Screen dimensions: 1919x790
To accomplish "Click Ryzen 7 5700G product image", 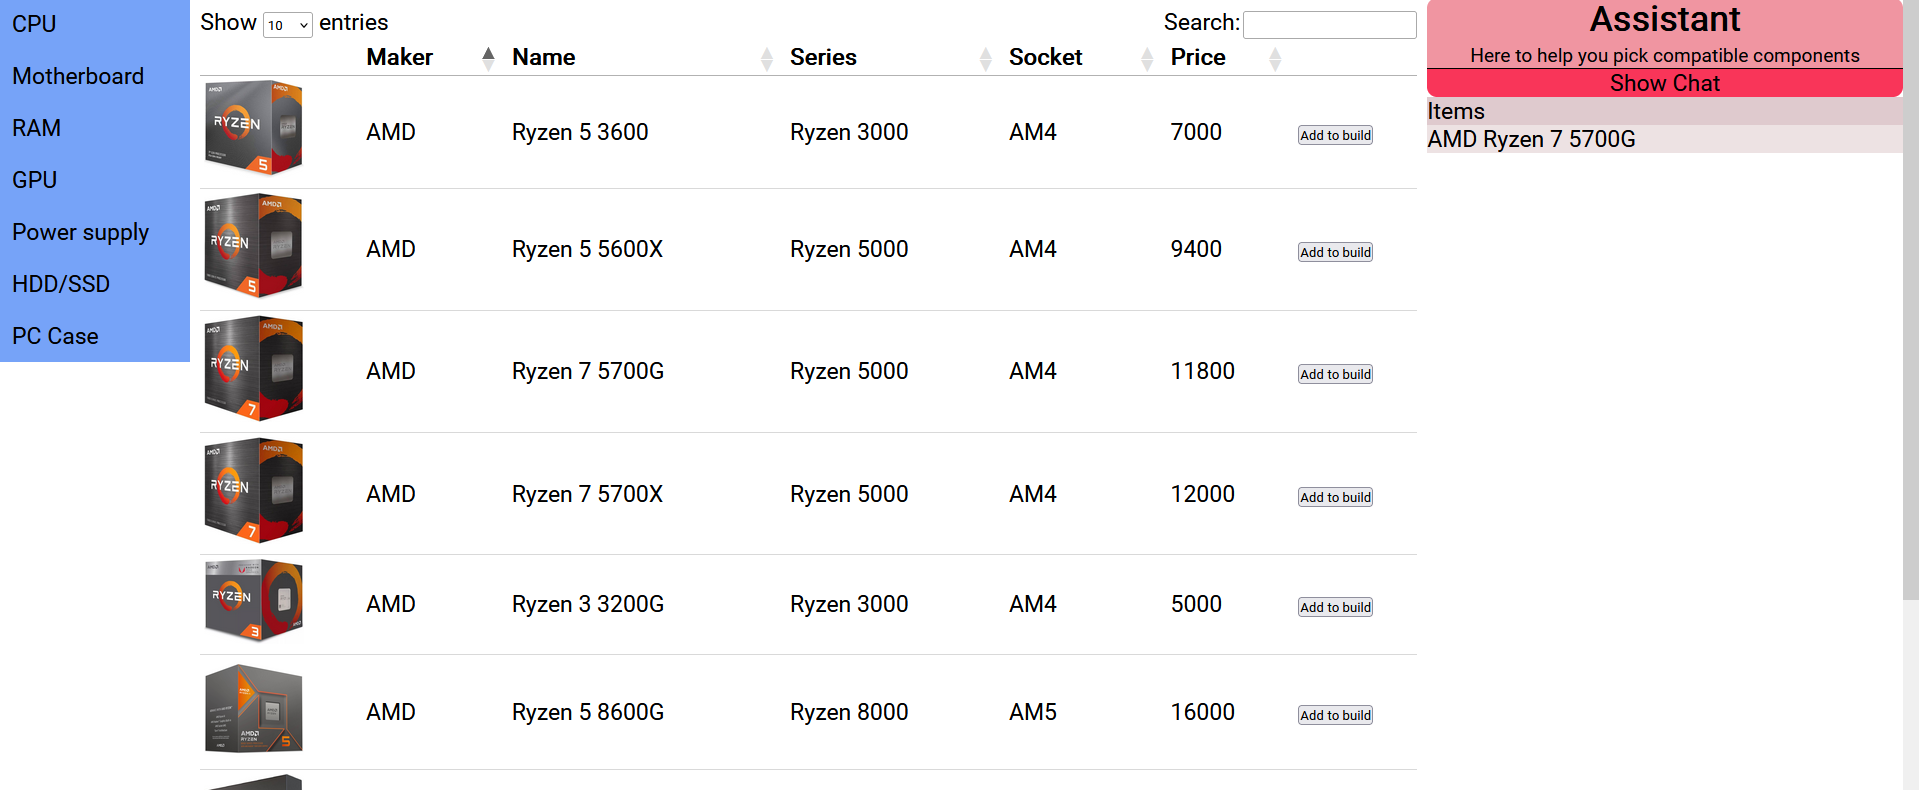I will click(254, 369).
